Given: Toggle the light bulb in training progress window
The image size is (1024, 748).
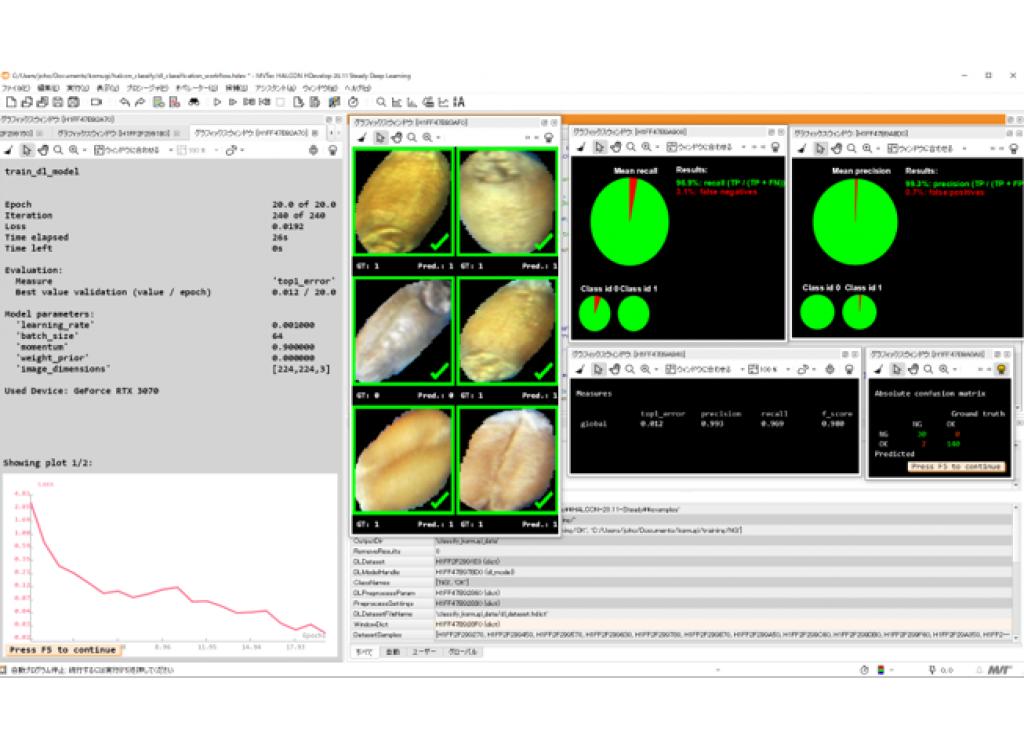Looking at the screenshot, I should coord(332,150).
